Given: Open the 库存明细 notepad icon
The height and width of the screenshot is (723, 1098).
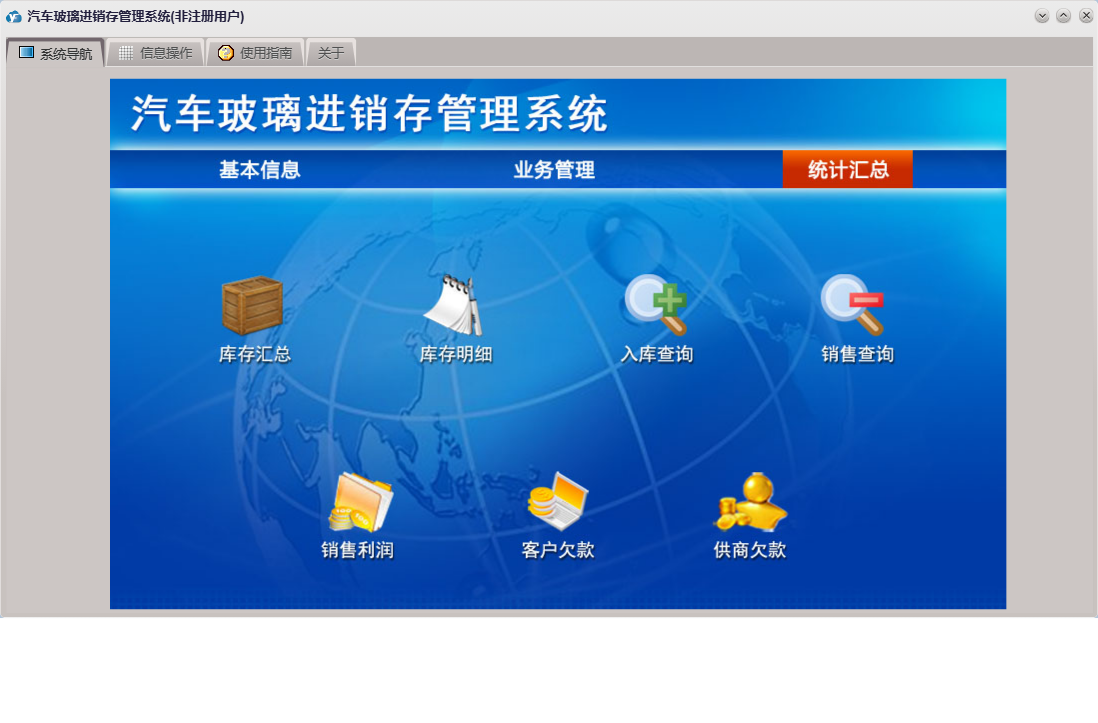Looking at the screenshot, I should click(454, 306).
